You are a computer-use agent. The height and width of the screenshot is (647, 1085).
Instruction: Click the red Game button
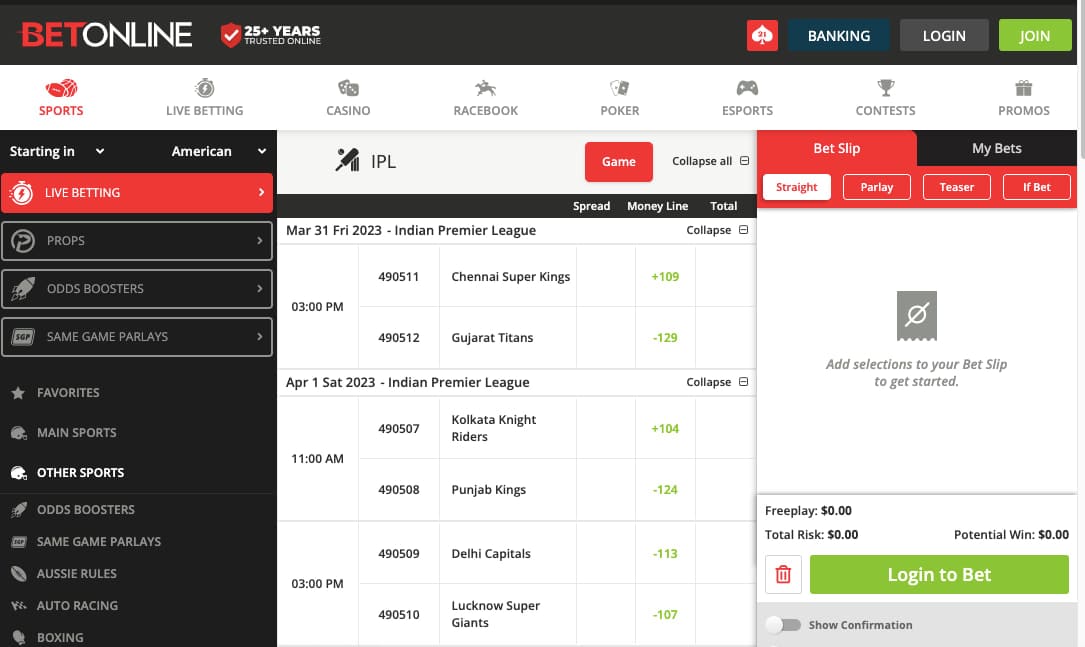pyautogui.click(x=619, y=162)
